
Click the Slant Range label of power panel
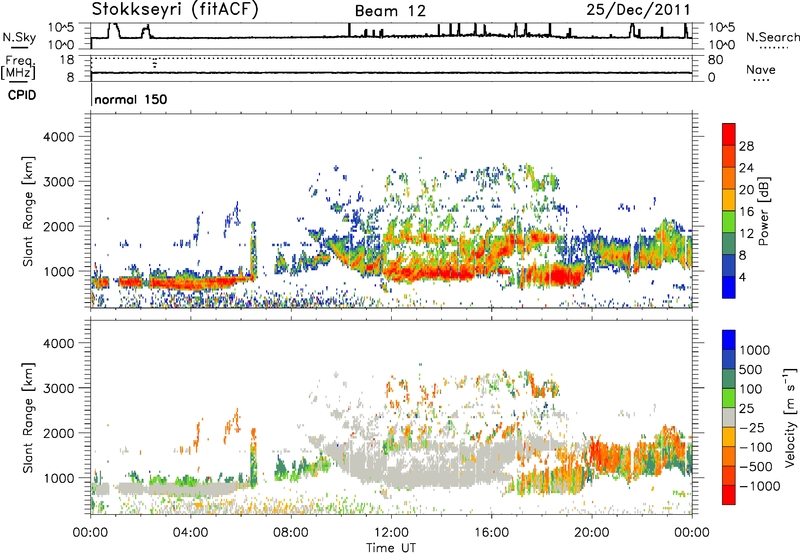click(x=28, y=211)
